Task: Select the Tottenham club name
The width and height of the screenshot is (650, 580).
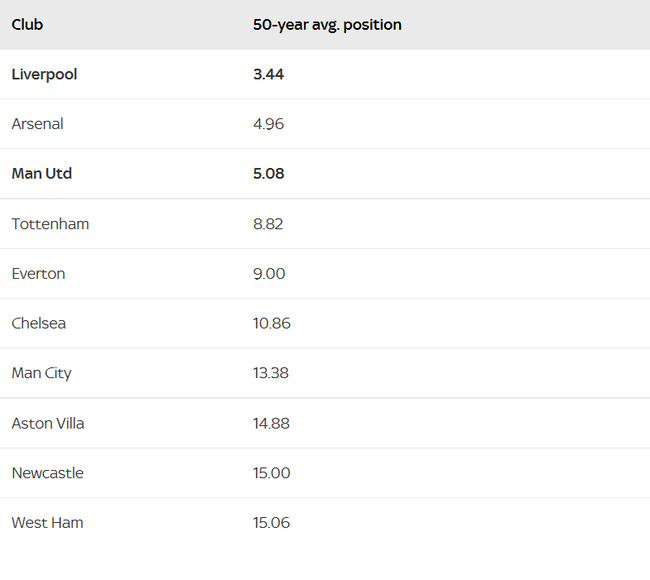Action: tap(50, 224)
